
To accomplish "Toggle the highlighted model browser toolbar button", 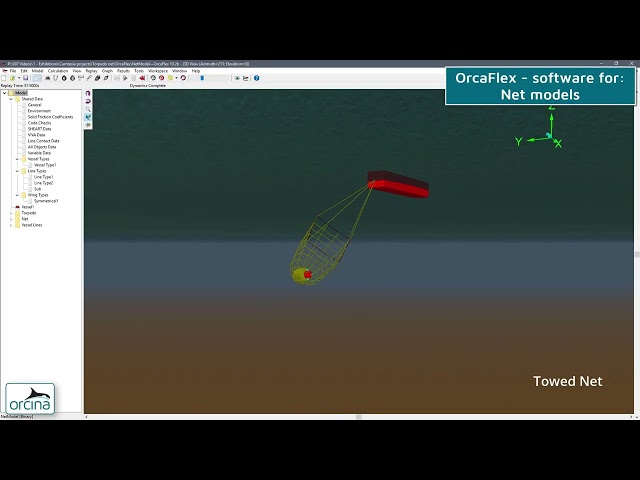I will tap(37, 78).
